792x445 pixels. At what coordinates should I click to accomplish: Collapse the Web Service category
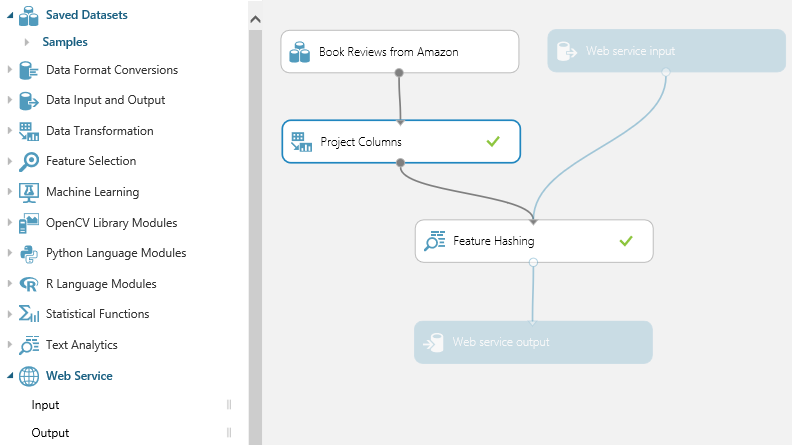(x=10, y=376)
